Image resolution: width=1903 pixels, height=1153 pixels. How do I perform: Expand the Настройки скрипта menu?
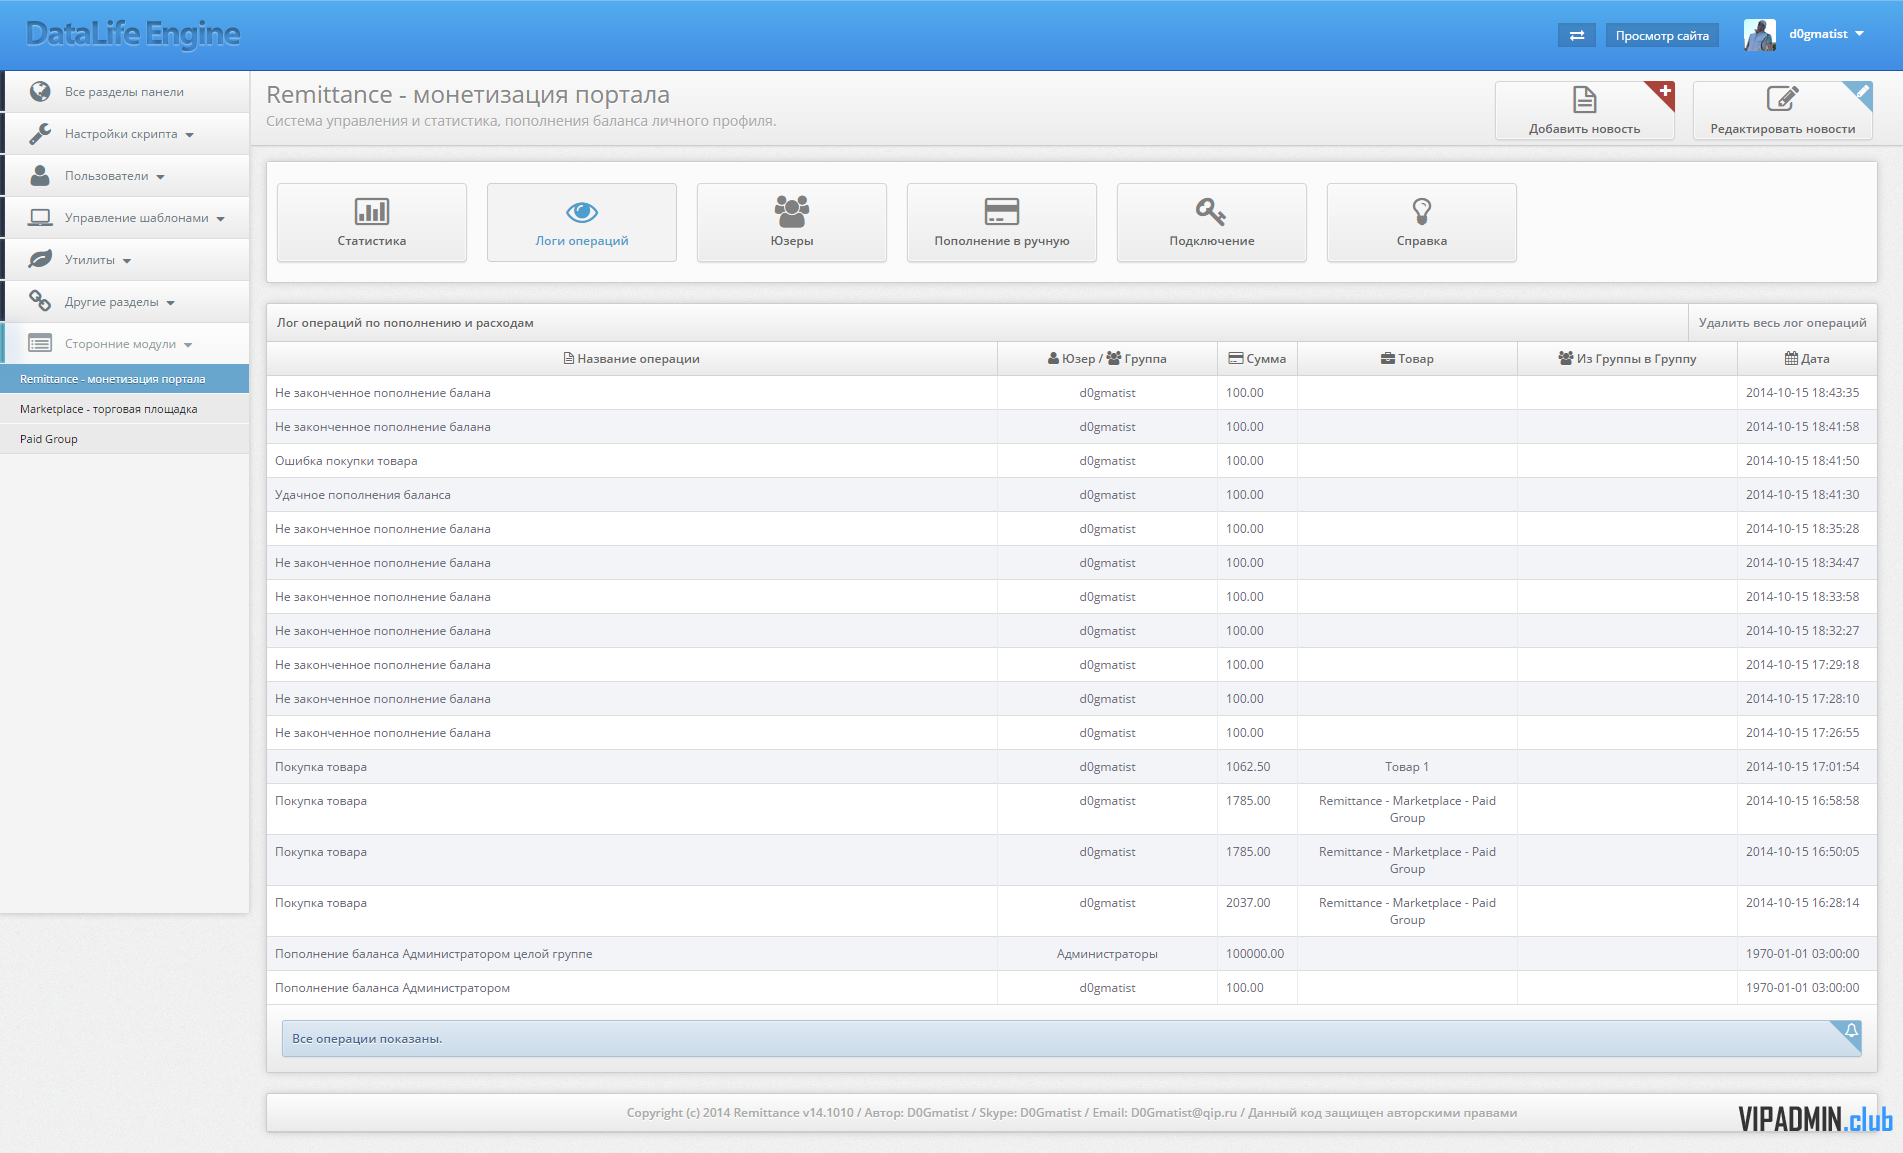pos(125,134)
